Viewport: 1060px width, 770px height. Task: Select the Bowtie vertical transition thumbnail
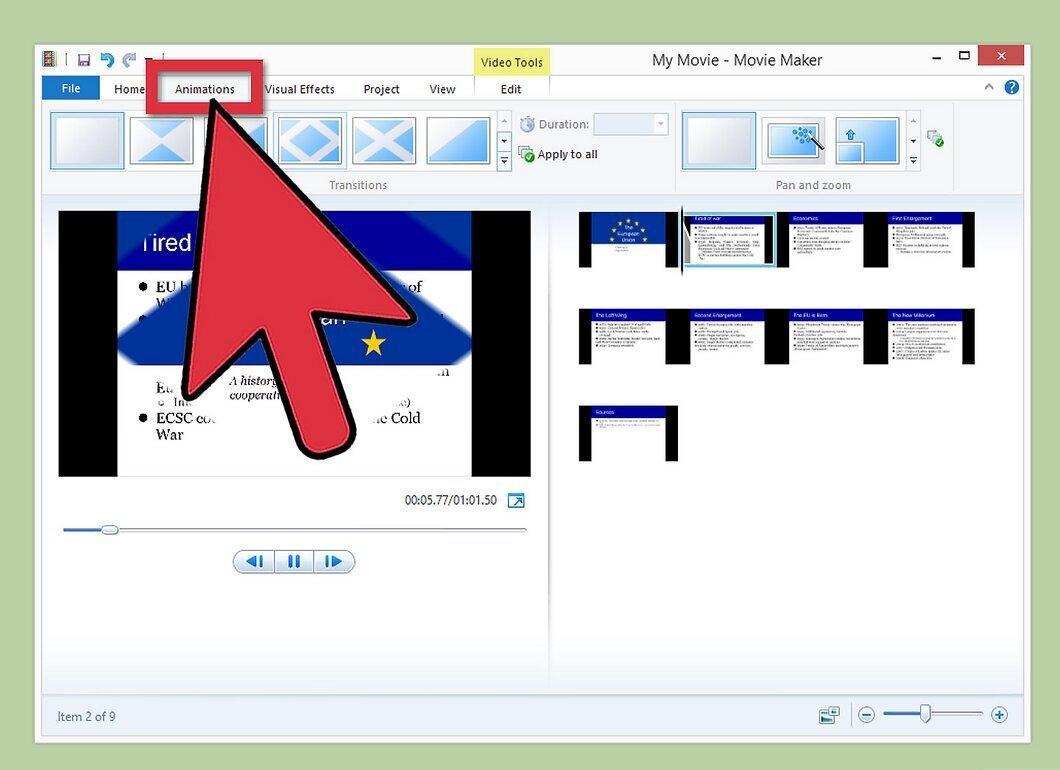point(161,141)
